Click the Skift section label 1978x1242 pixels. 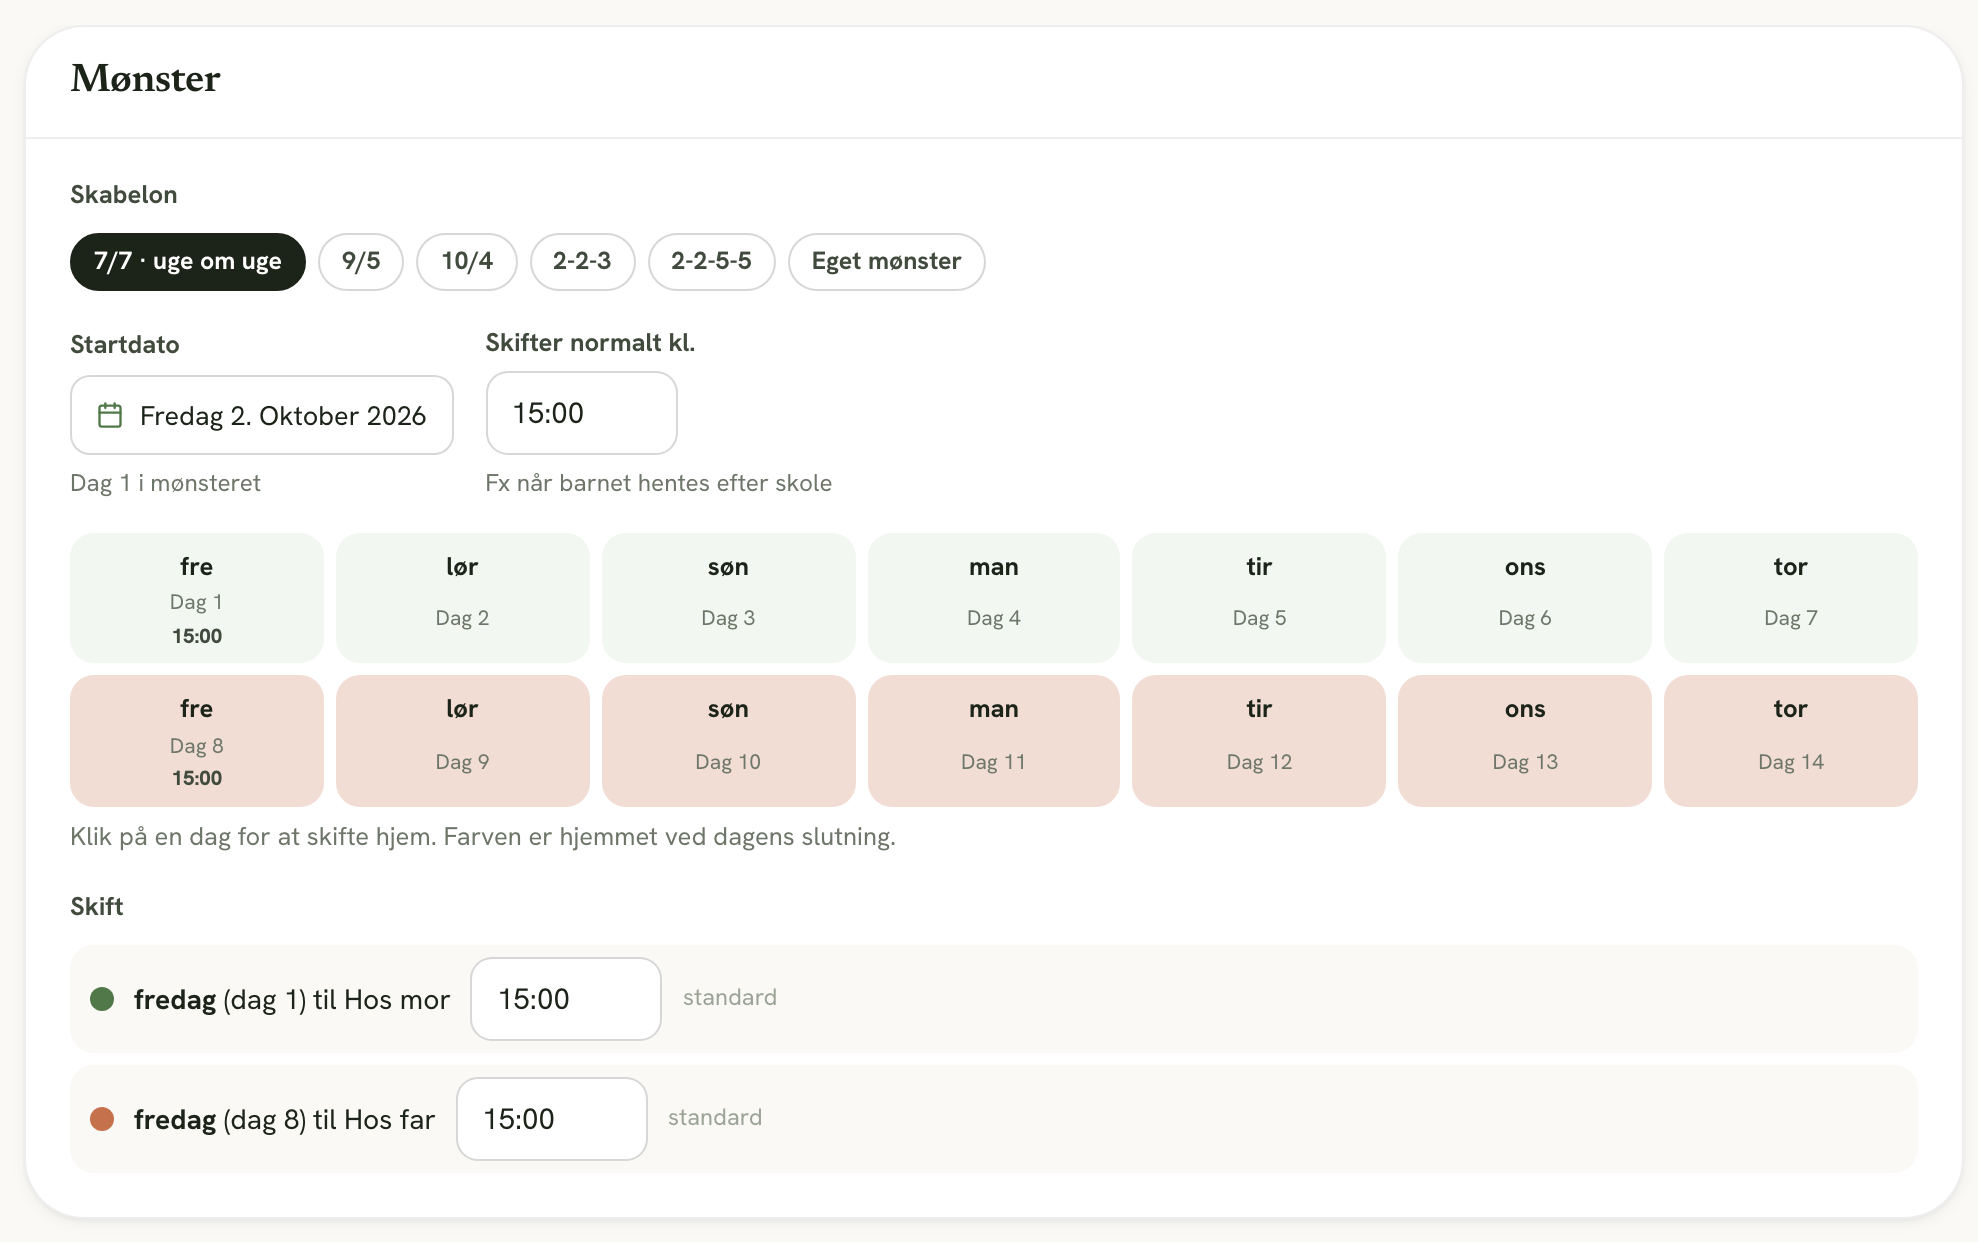point(97,907)
